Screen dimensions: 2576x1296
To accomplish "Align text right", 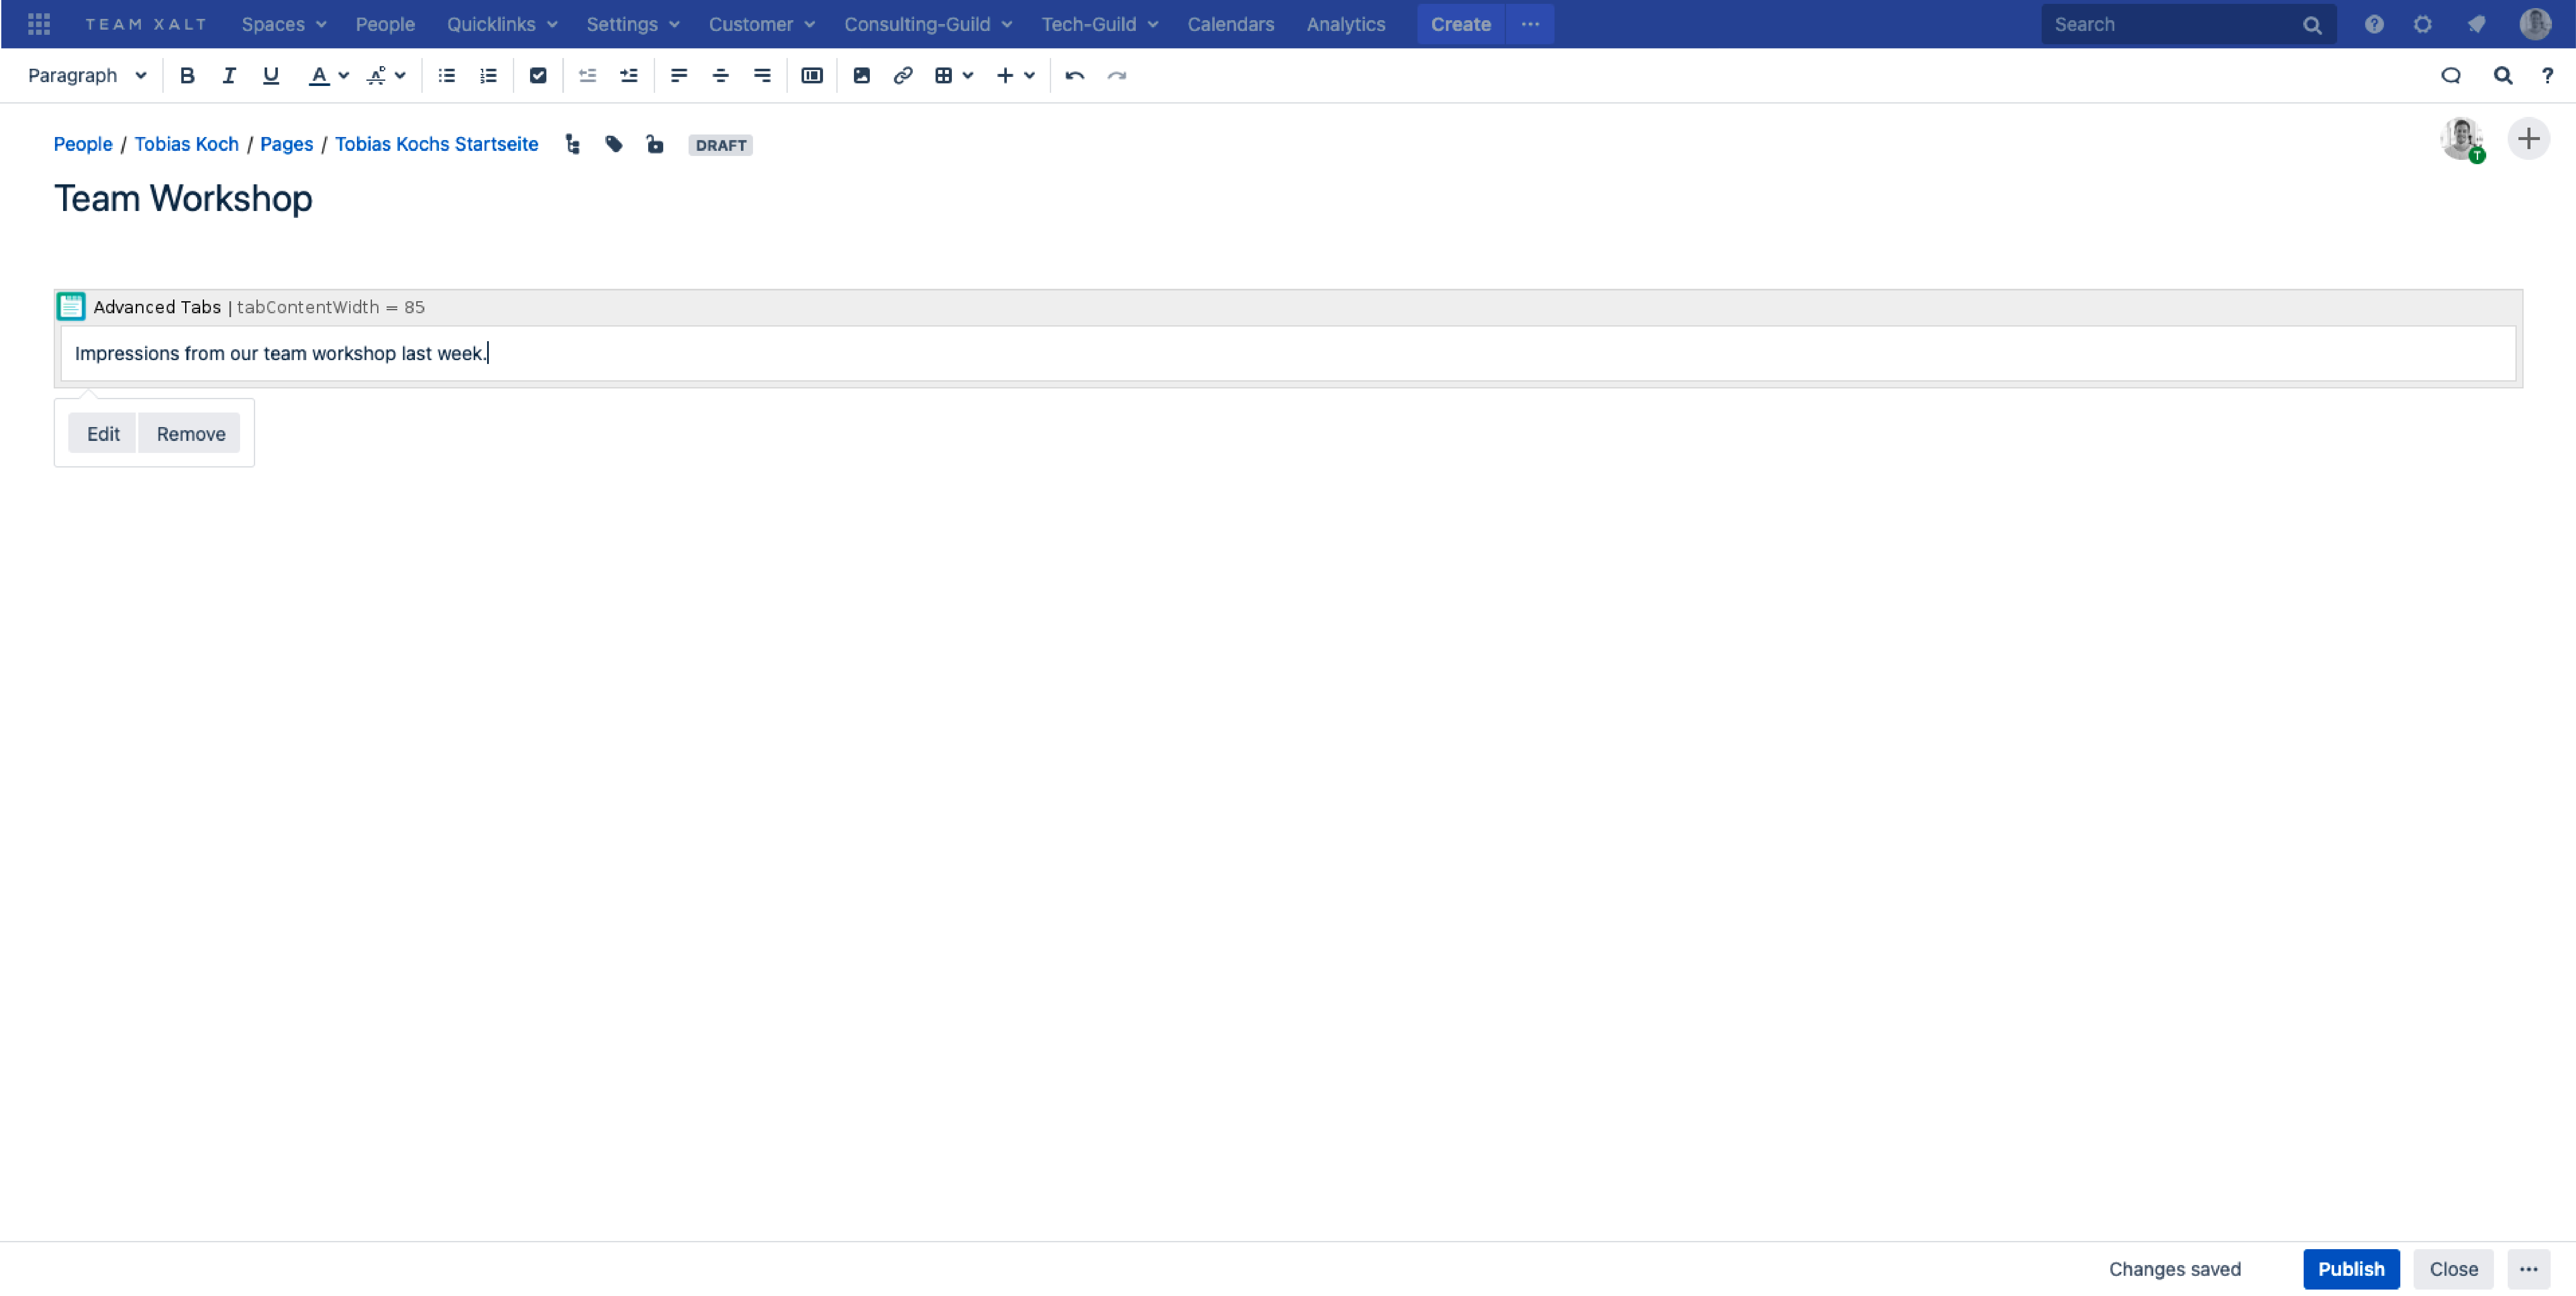I will point(762,75).
